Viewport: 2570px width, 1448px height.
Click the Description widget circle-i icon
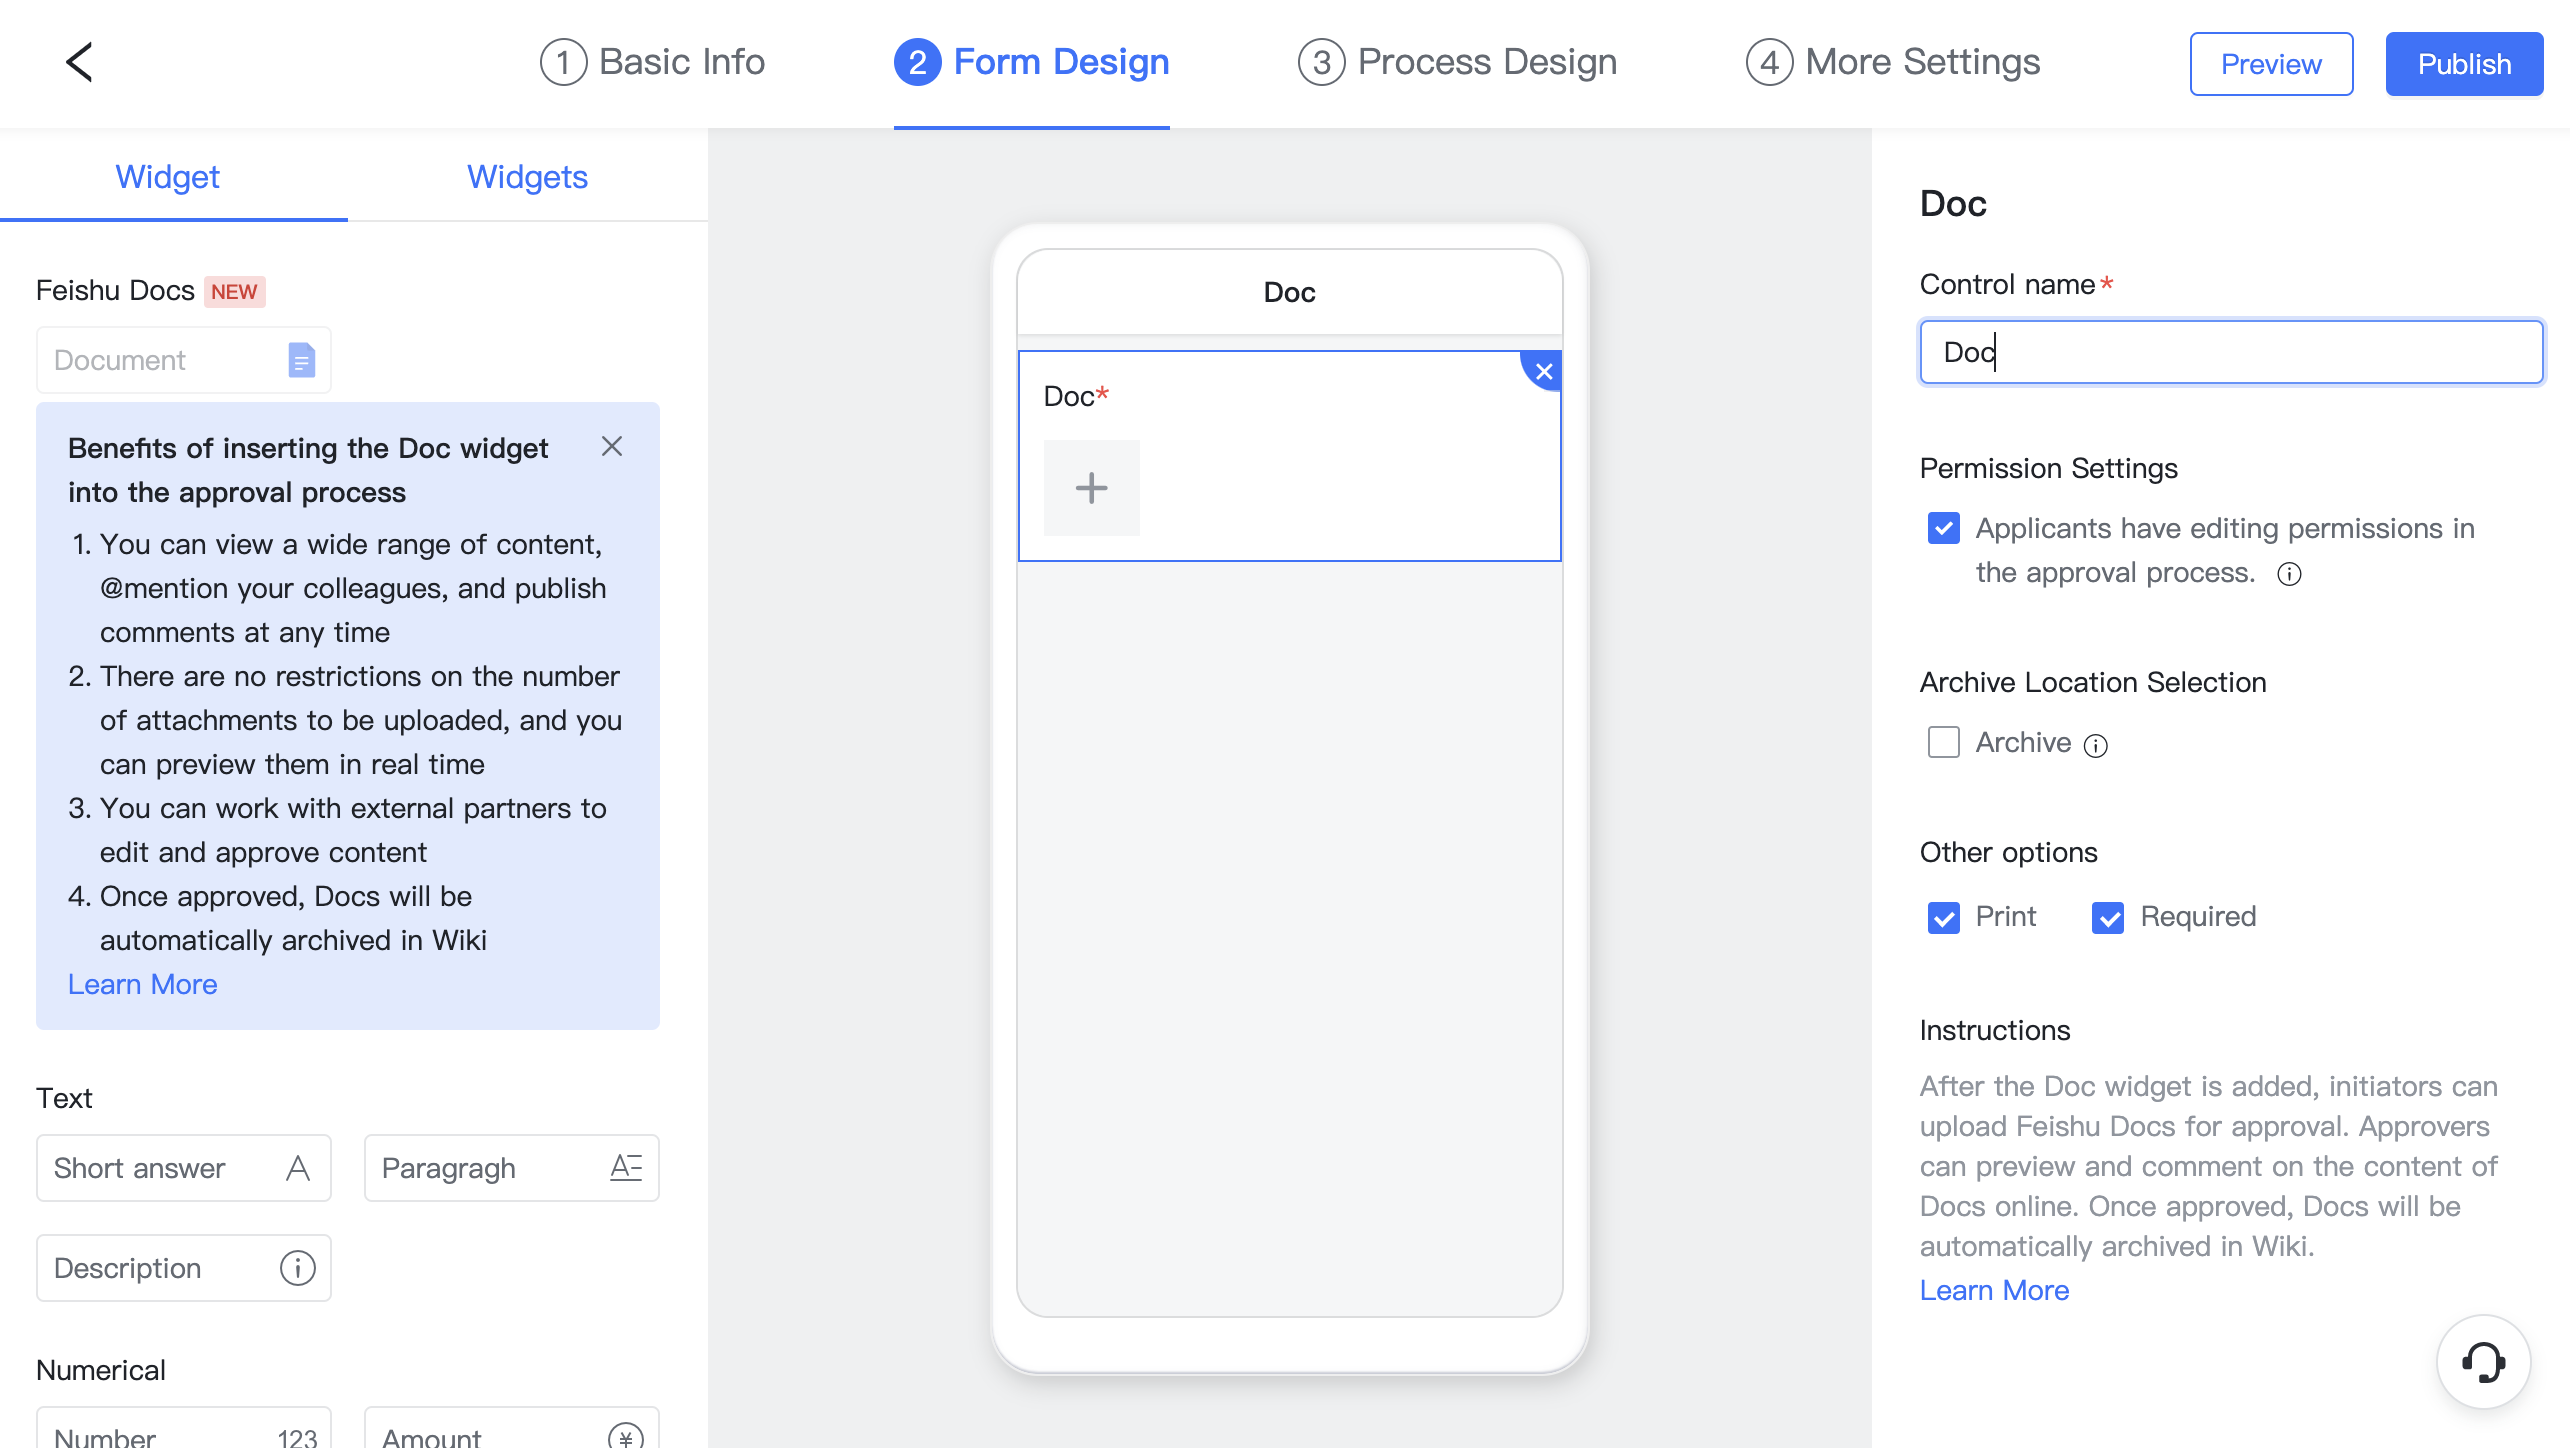[296, 1267]
